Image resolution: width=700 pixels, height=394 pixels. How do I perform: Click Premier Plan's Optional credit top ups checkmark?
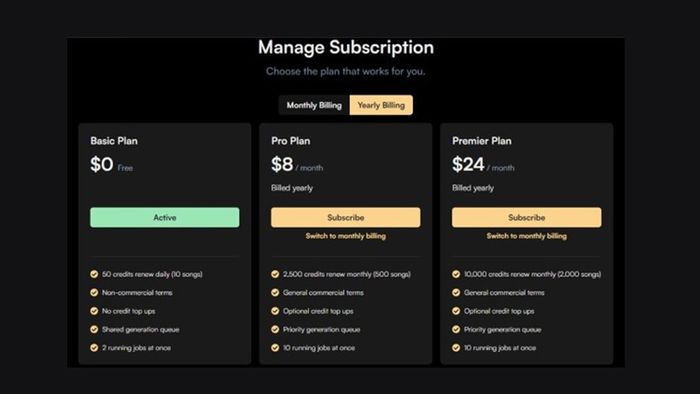click(x=456, y=311)
